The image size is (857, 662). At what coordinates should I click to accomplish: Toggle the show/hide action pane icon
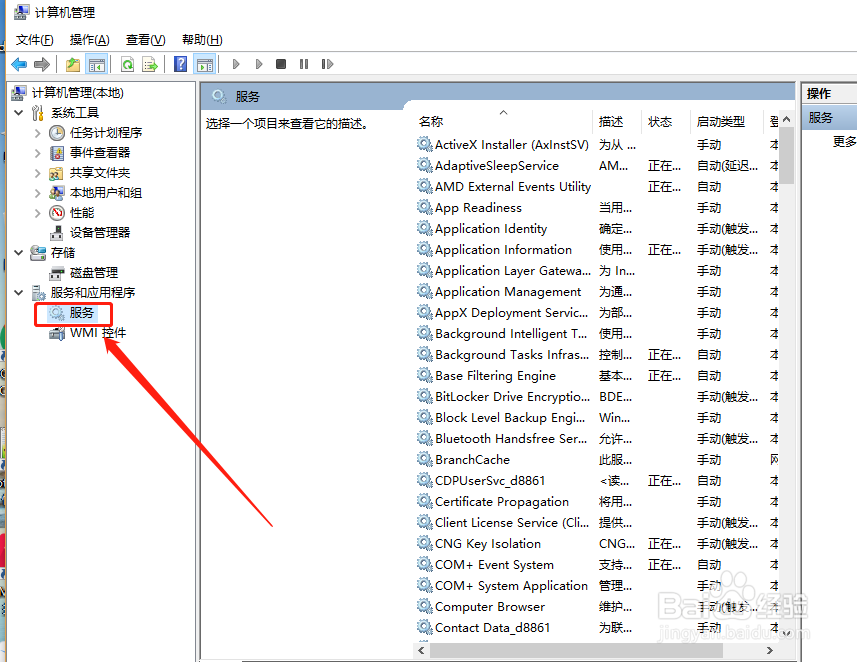(204, 64)
